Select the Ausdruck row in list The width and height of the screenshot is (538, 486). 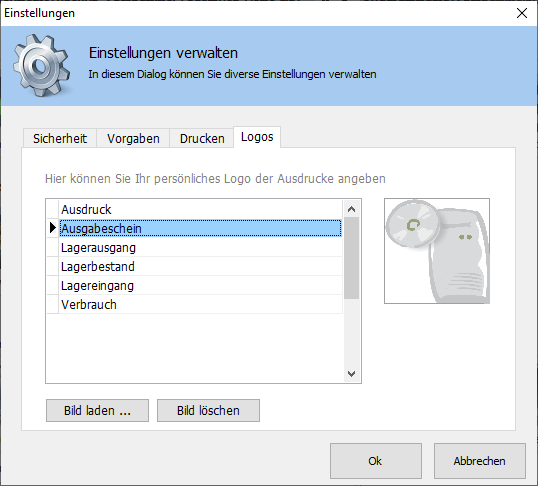pyautogui.click(x=200, y=209)
